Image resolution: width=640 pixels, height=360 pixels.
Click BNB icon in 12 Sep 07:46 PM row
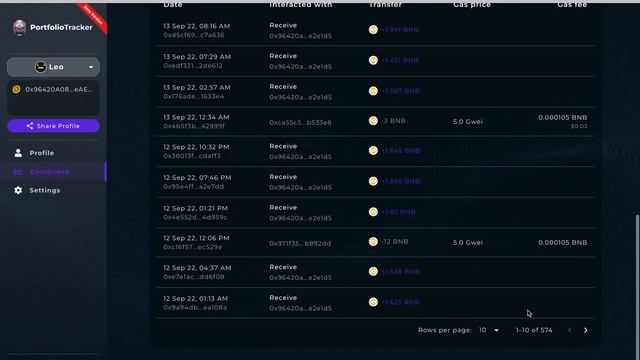point(373,181)
